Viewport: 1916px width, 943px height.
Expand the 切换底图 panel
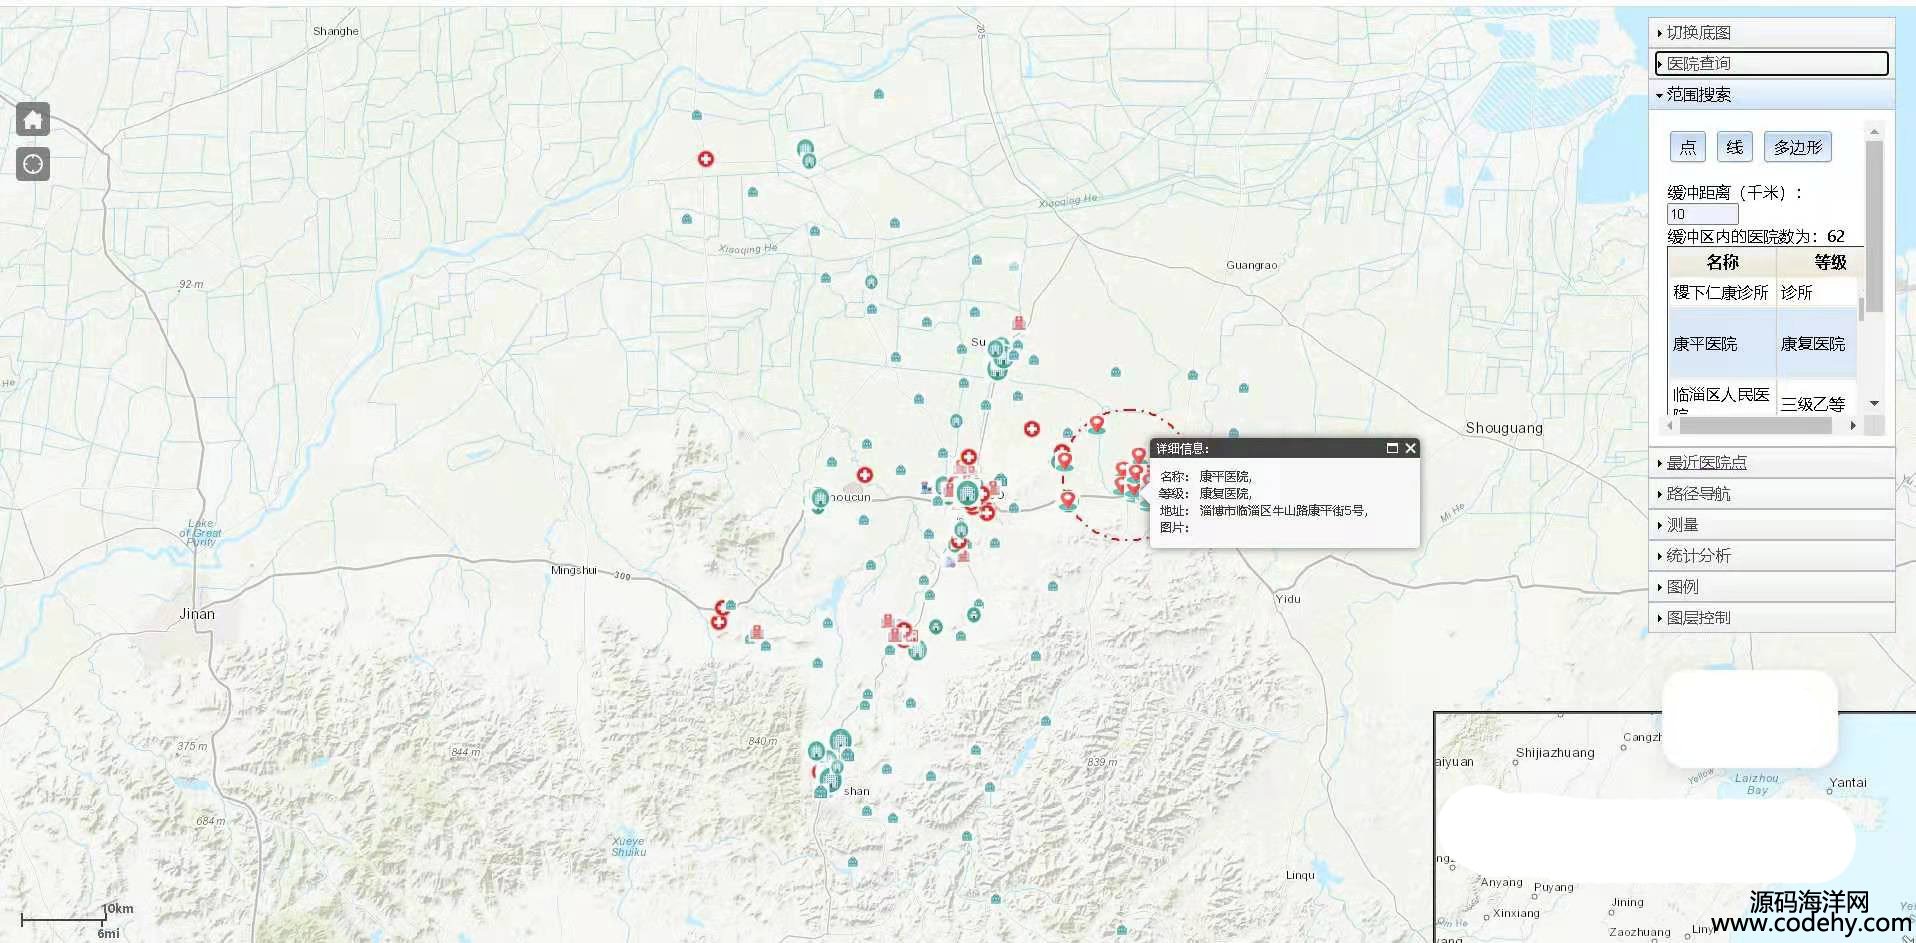[x=1698, y=33]
